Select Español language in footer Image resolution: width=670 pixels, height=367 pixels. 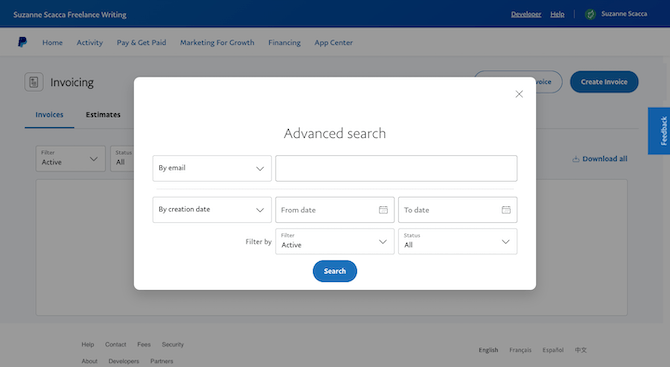553,350
